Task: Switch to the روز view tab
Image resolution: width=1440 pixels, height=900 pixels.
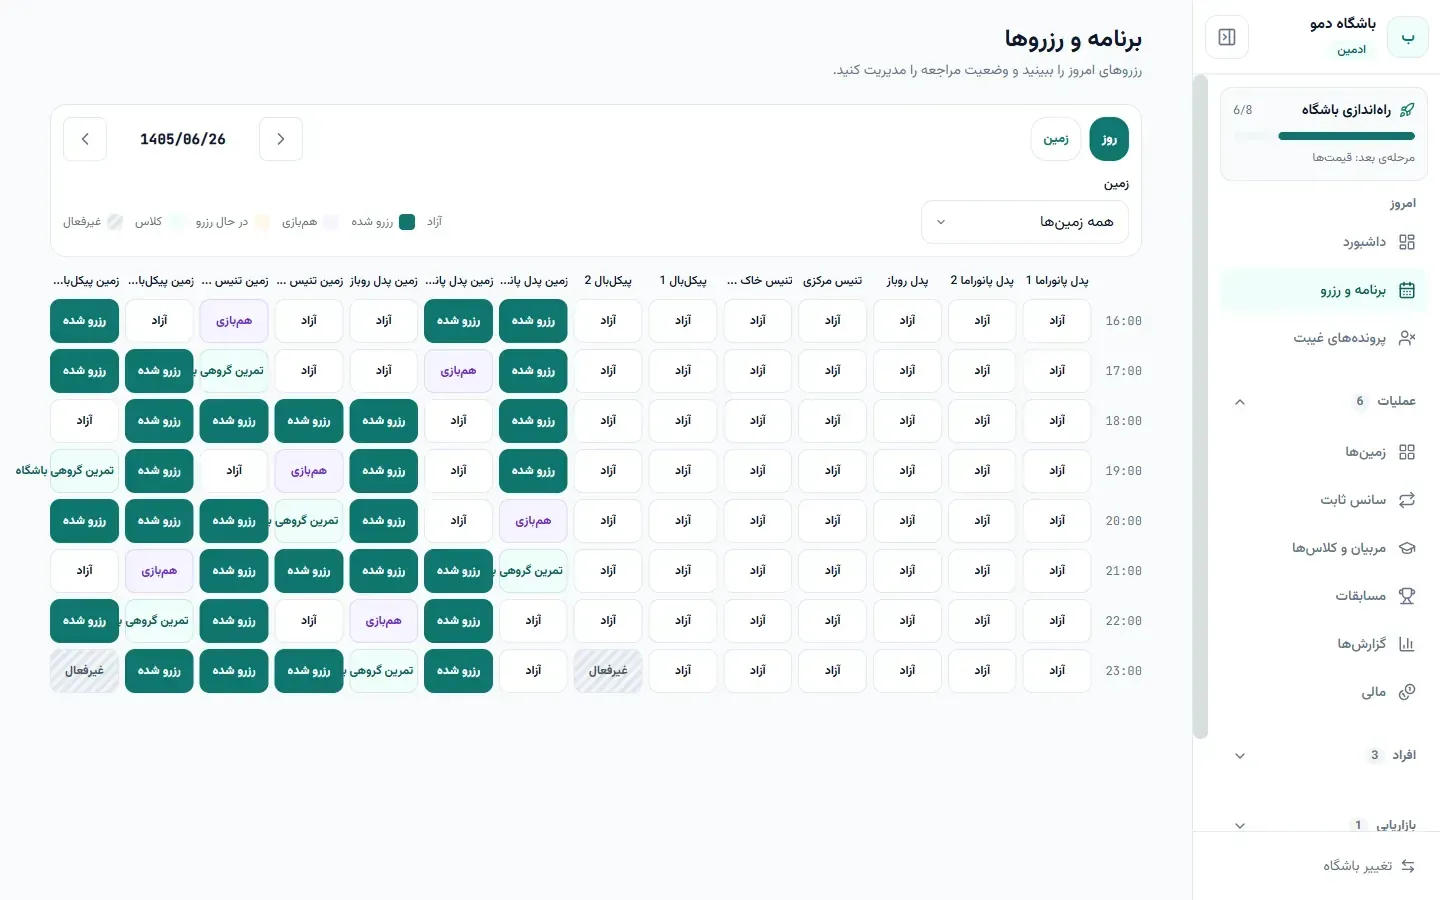Action: click(1109, 139)
